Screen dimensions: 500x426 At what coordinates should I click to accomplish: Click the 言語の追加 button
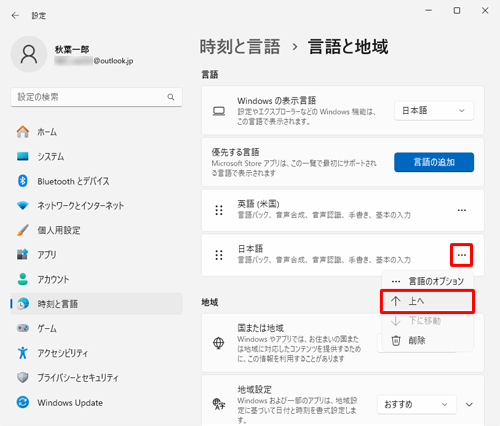coord(434,162)
